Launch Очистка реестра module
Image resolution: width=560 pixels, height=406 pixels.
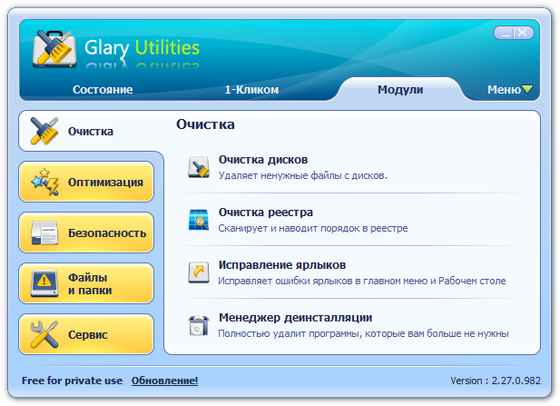point(265,212)
